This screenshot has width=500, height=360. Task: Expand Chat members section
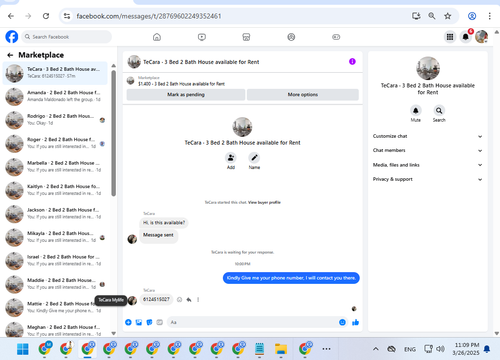[x=428, y=151]
